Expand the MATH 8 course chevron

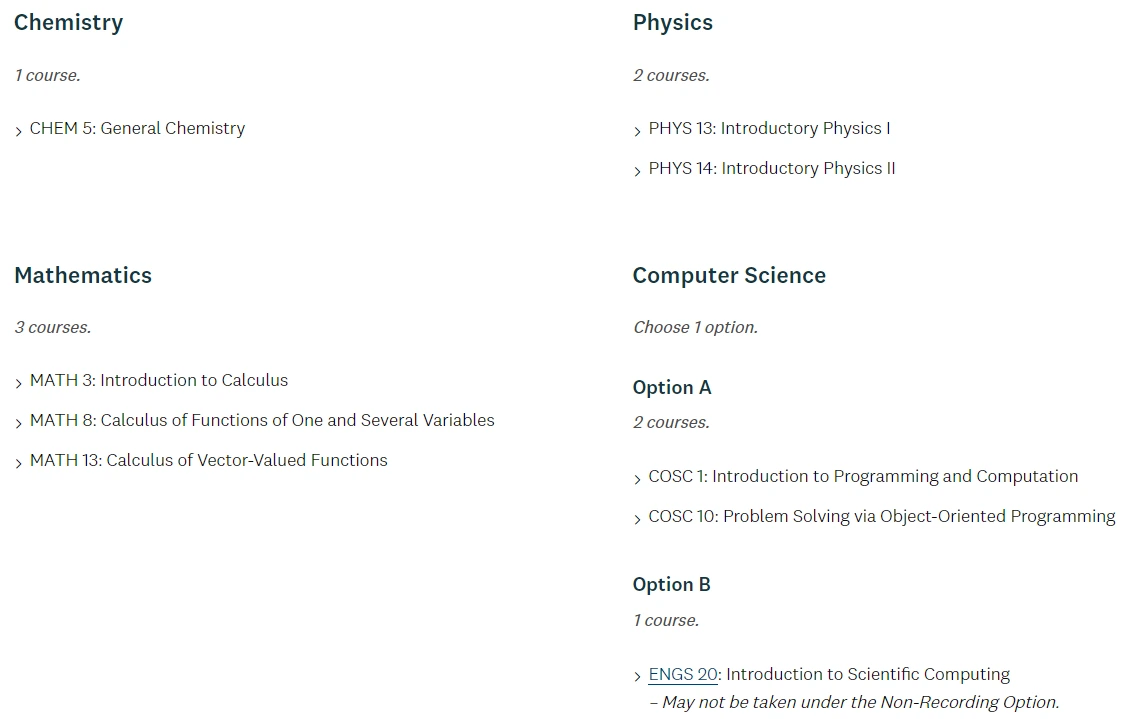pyautogui.click(x=18, y=424)
